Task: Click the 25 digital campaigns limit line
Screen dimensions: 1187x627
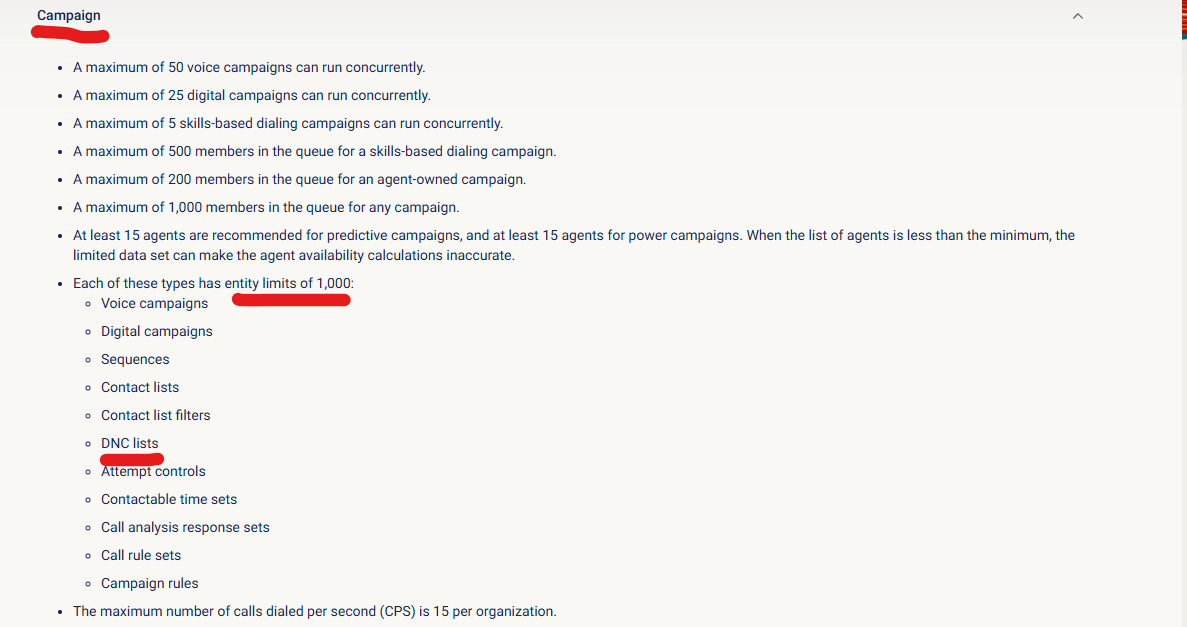Action: (x=252, y=95)
